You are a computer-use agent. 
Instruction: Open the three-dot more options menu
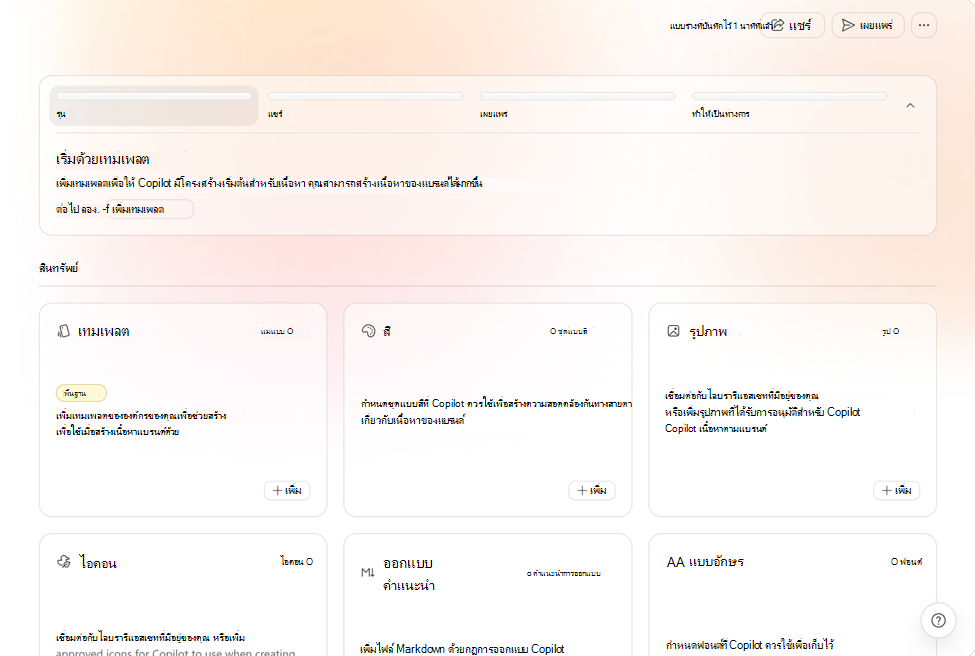click(x=924, y=25)
